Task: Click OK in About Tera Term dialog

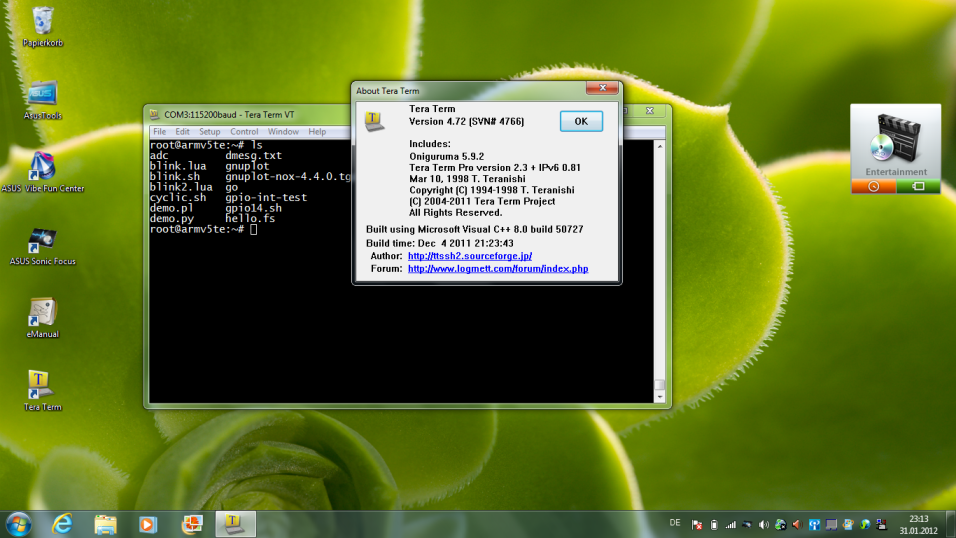Action: coord(581,121)
